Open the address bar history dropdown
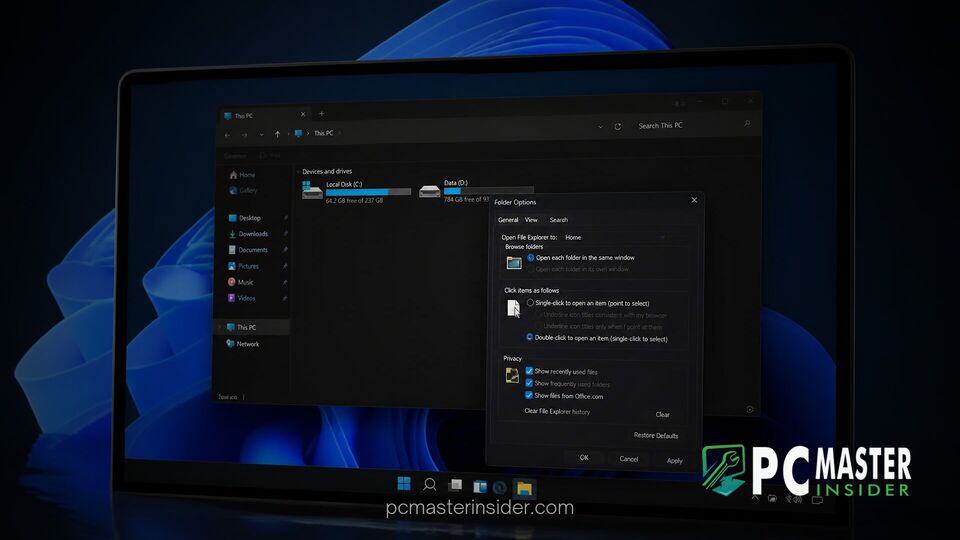The image size is (960, 540). (x=600, y=127)
